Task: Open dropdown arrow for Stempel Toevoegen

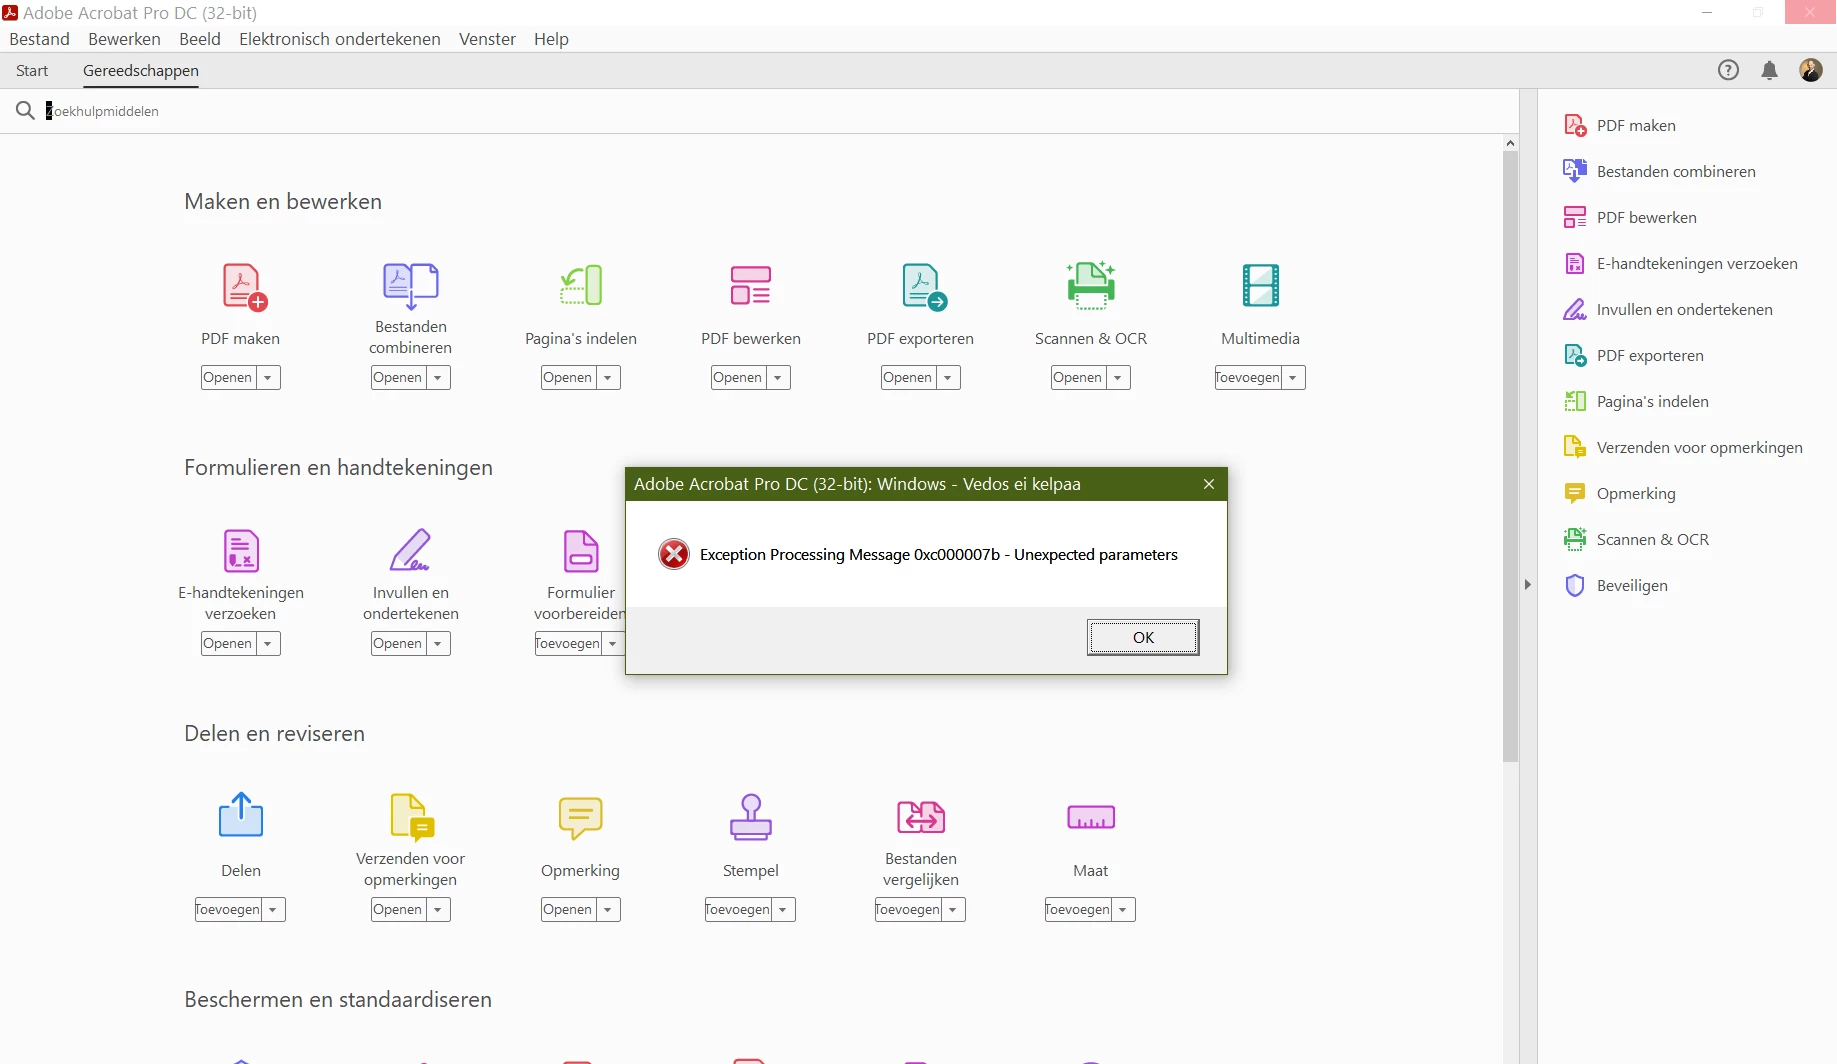Action: click(x=783, y=910)
